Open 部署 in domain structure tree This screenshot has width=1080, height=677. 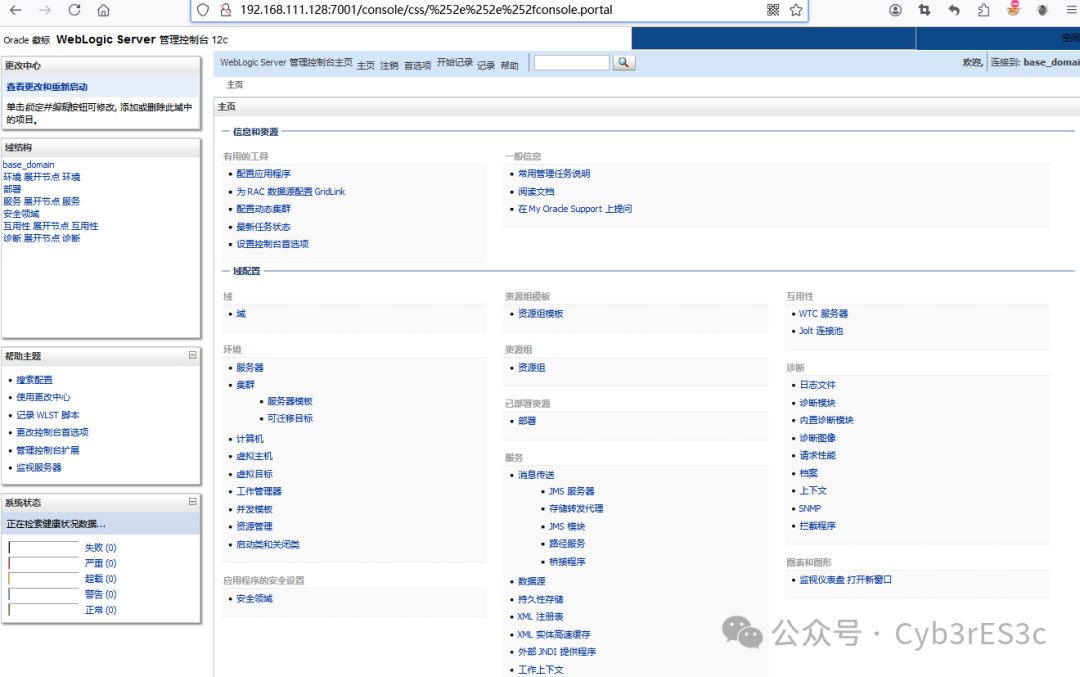(x=12, y=189)
